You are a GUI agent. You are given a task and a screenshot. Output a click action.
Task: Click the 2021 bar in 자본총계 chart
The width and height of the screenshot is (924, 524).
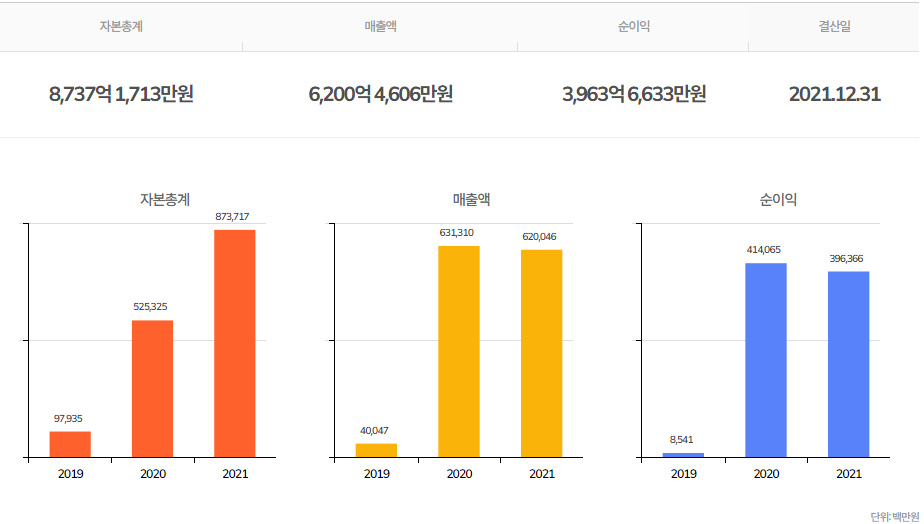coord(235,344)
